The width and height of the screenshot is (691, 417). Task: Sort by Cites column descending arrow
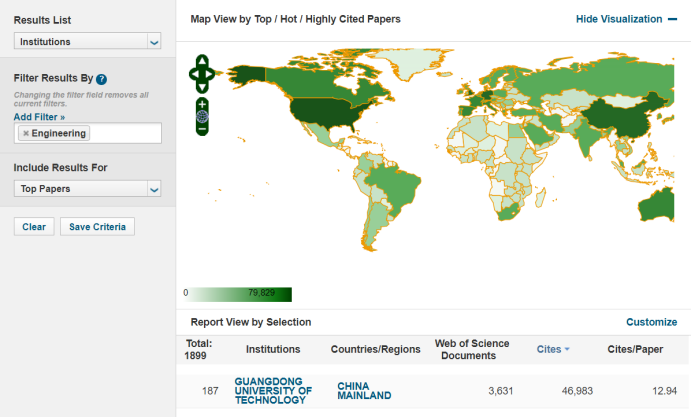(567, 349)
